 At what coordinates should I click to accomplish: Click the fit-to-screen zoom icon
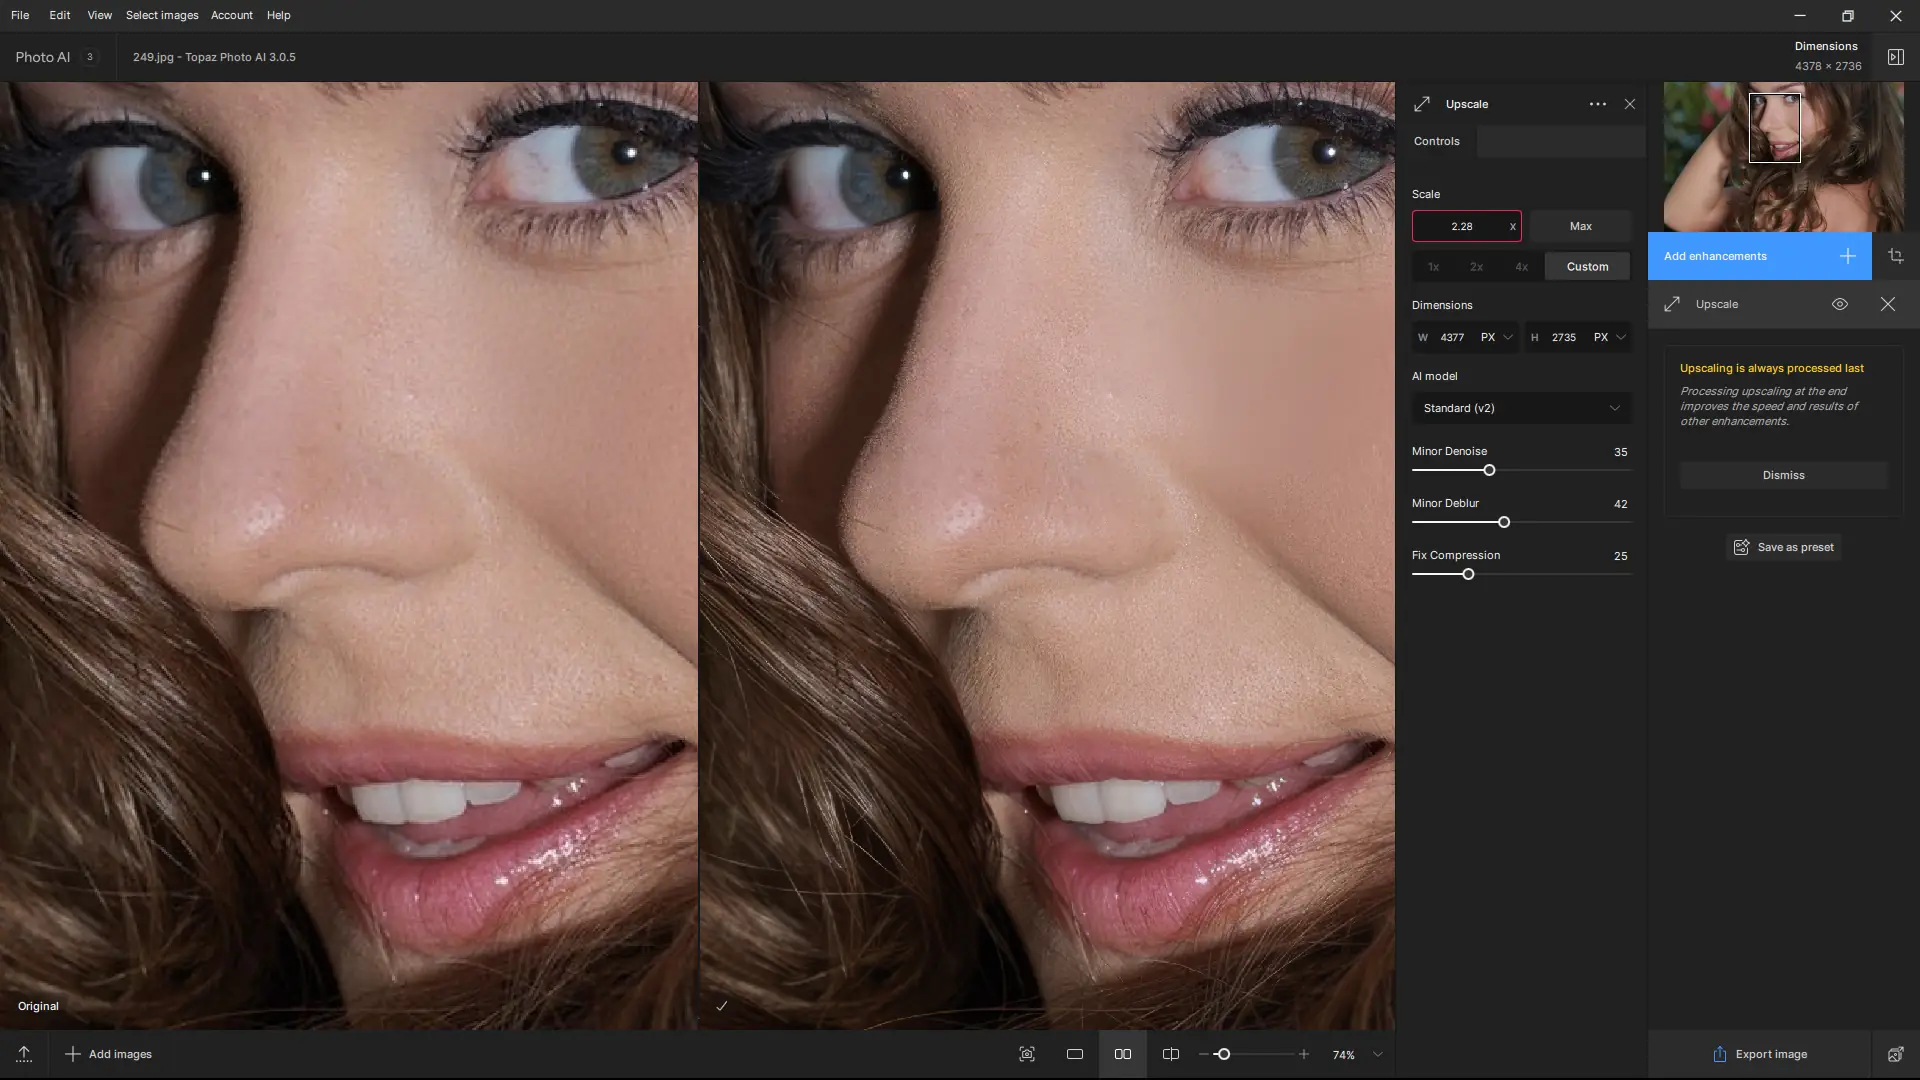[1027, 1054]
